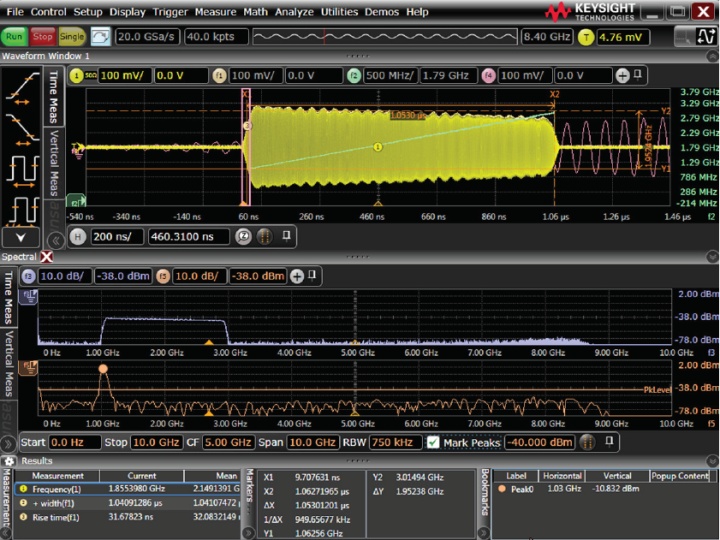
Task: Click the horizontal bar pin icon
Action: tap(286, 236)
